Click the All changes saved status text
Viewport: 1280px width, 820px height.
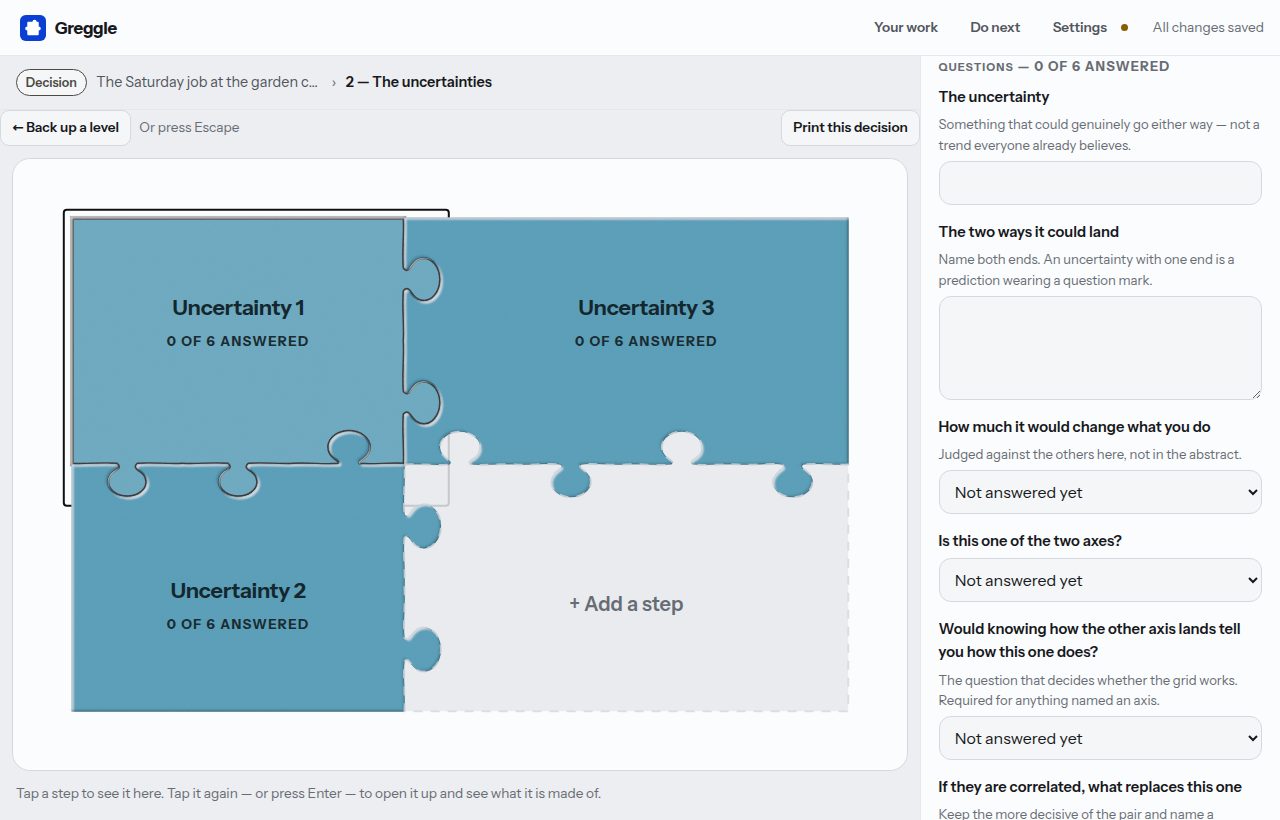(x=1208, y=28)
